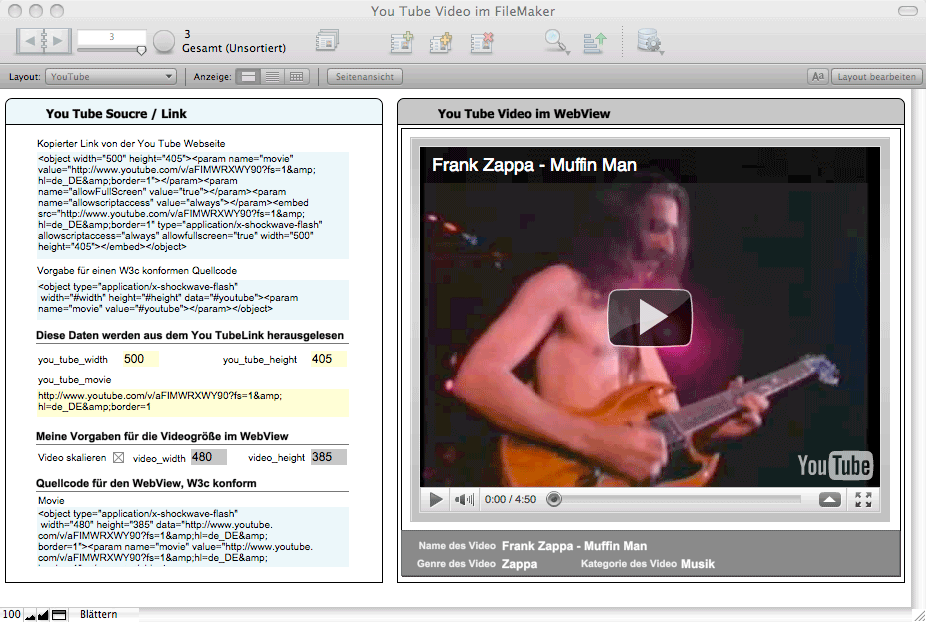Toggle the Video skalieren checkbox

point(118,458)
